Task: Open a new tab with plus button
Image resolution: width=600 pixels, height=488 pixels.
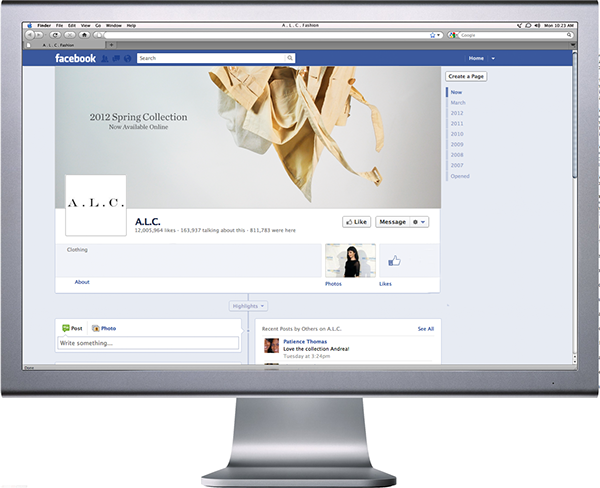Action: [111, 45]
